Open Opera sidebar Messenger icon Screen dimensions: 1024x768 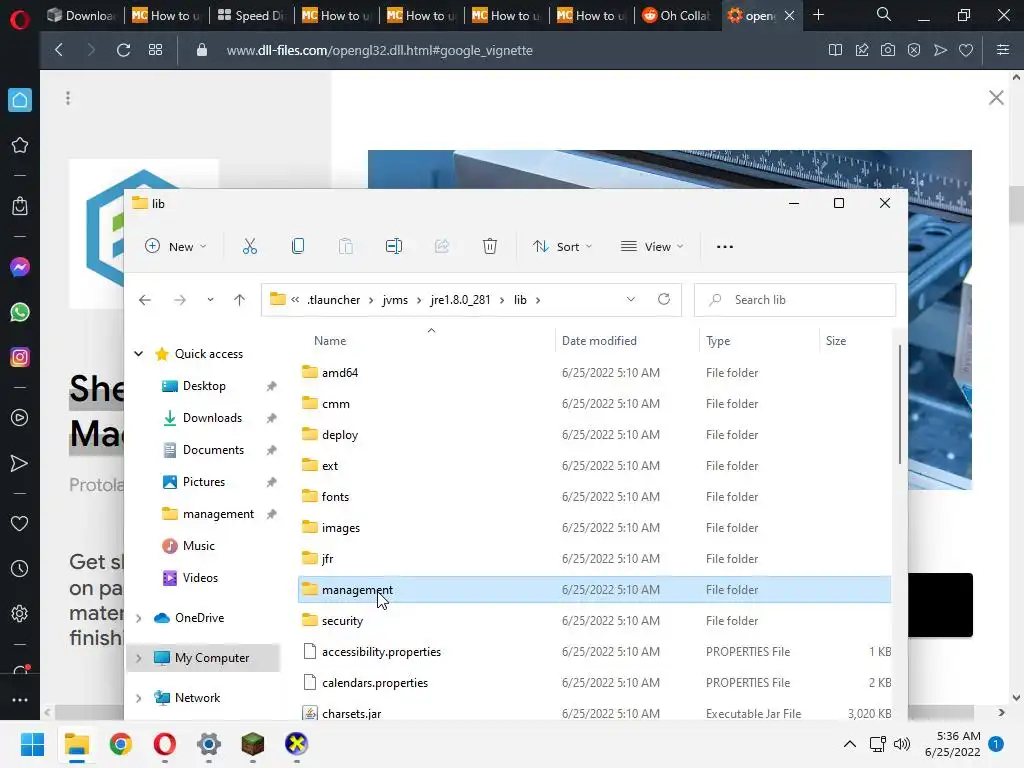pyautogui.click(x=20, y=267)
